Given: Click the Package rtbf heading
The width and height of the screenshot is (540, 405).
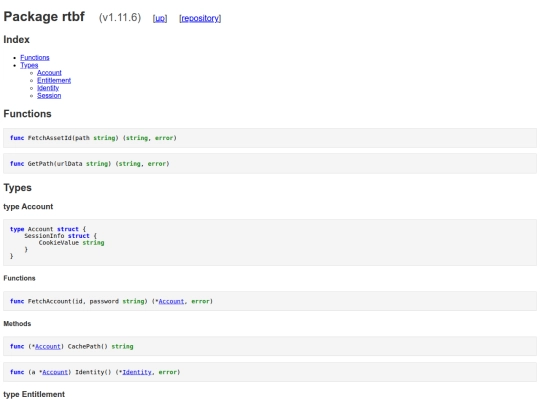Looking at the screenshot, I should tap(44, 17).
